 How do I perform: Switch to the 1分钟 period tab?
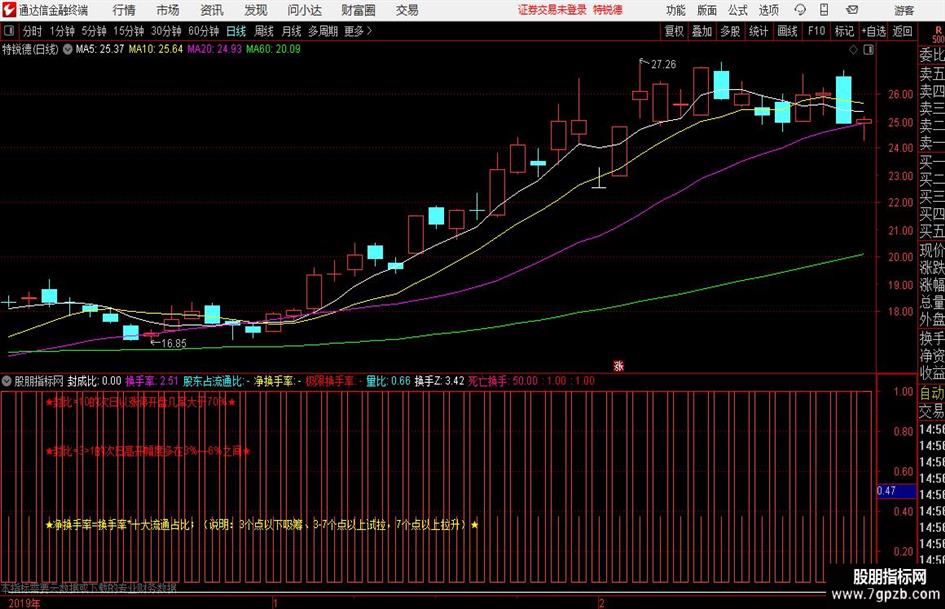pos(62,31)
